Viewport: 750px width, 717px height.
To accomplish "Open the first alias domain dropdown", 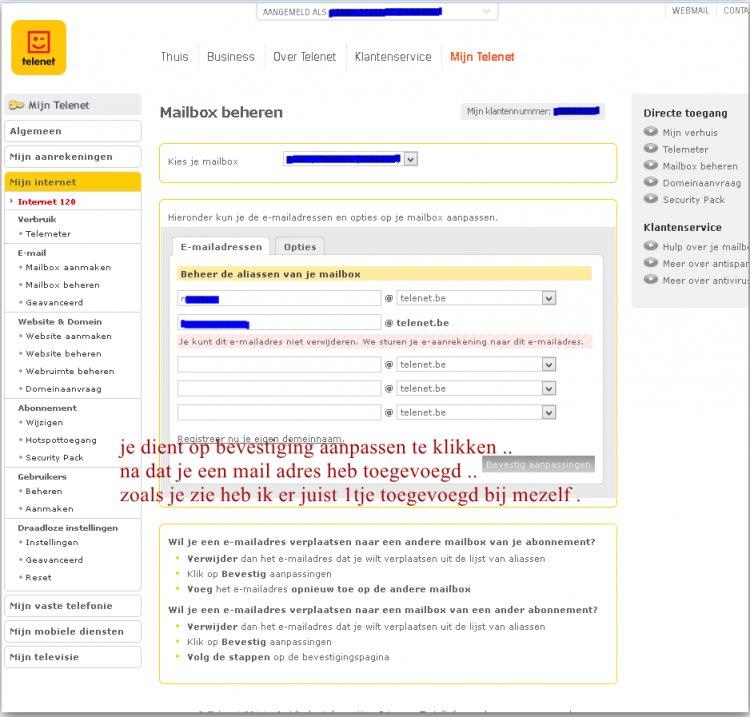I will point(549,298).
